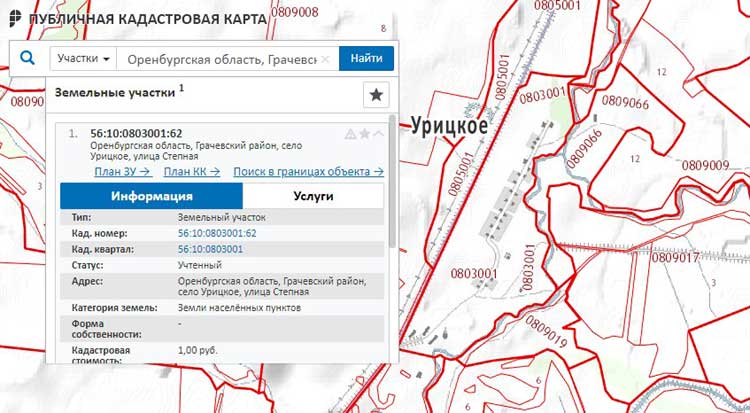Select the Информация tab

pyautogui.click(x=152, y=196)
